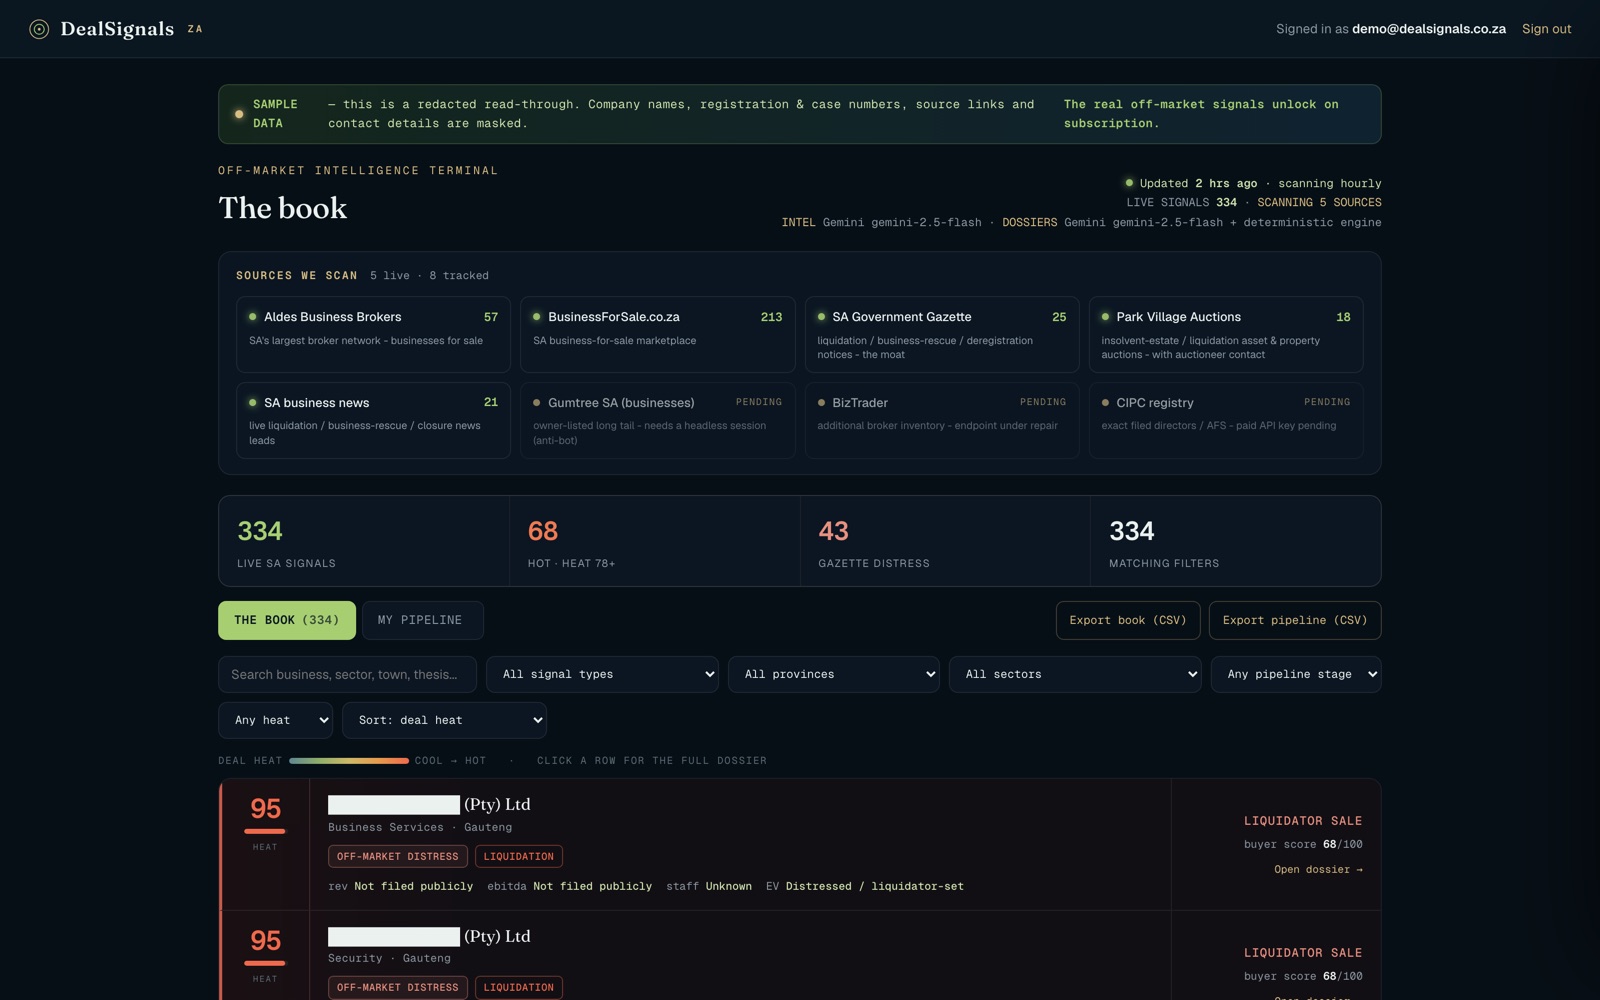1600x1000 pixels.
Task: Click Open dossier link in Business Services row
Action: [x=1318, y=870]
